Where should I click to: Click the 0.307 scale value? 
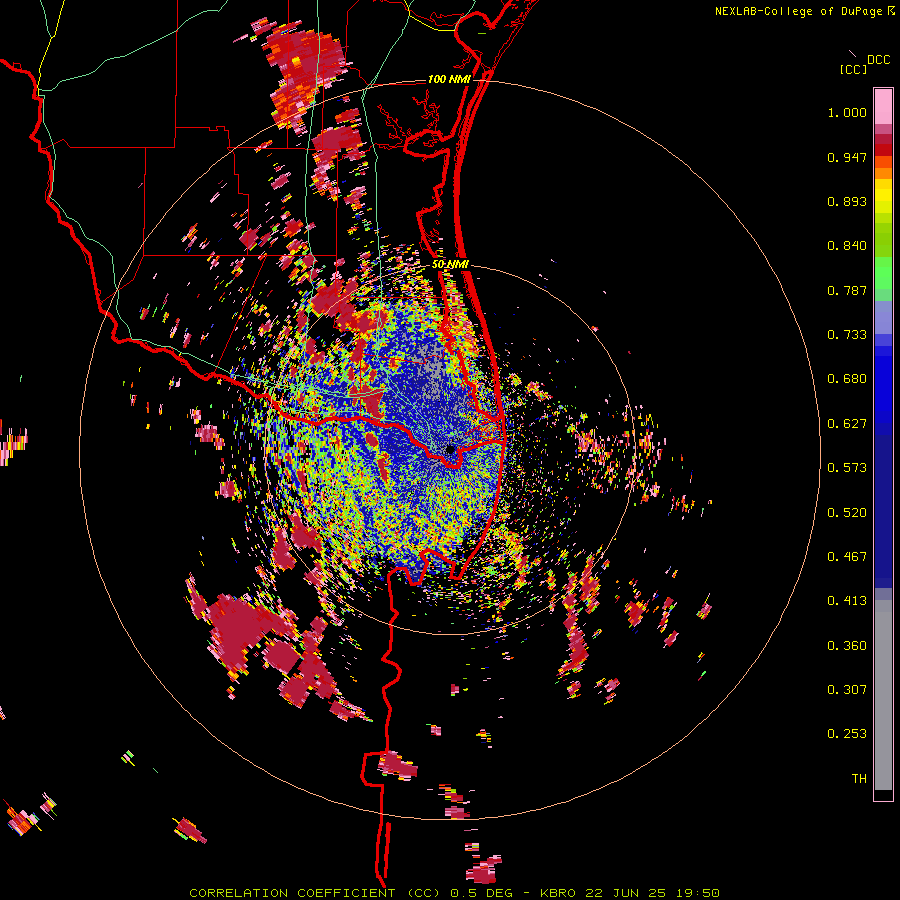click(847, 690)
